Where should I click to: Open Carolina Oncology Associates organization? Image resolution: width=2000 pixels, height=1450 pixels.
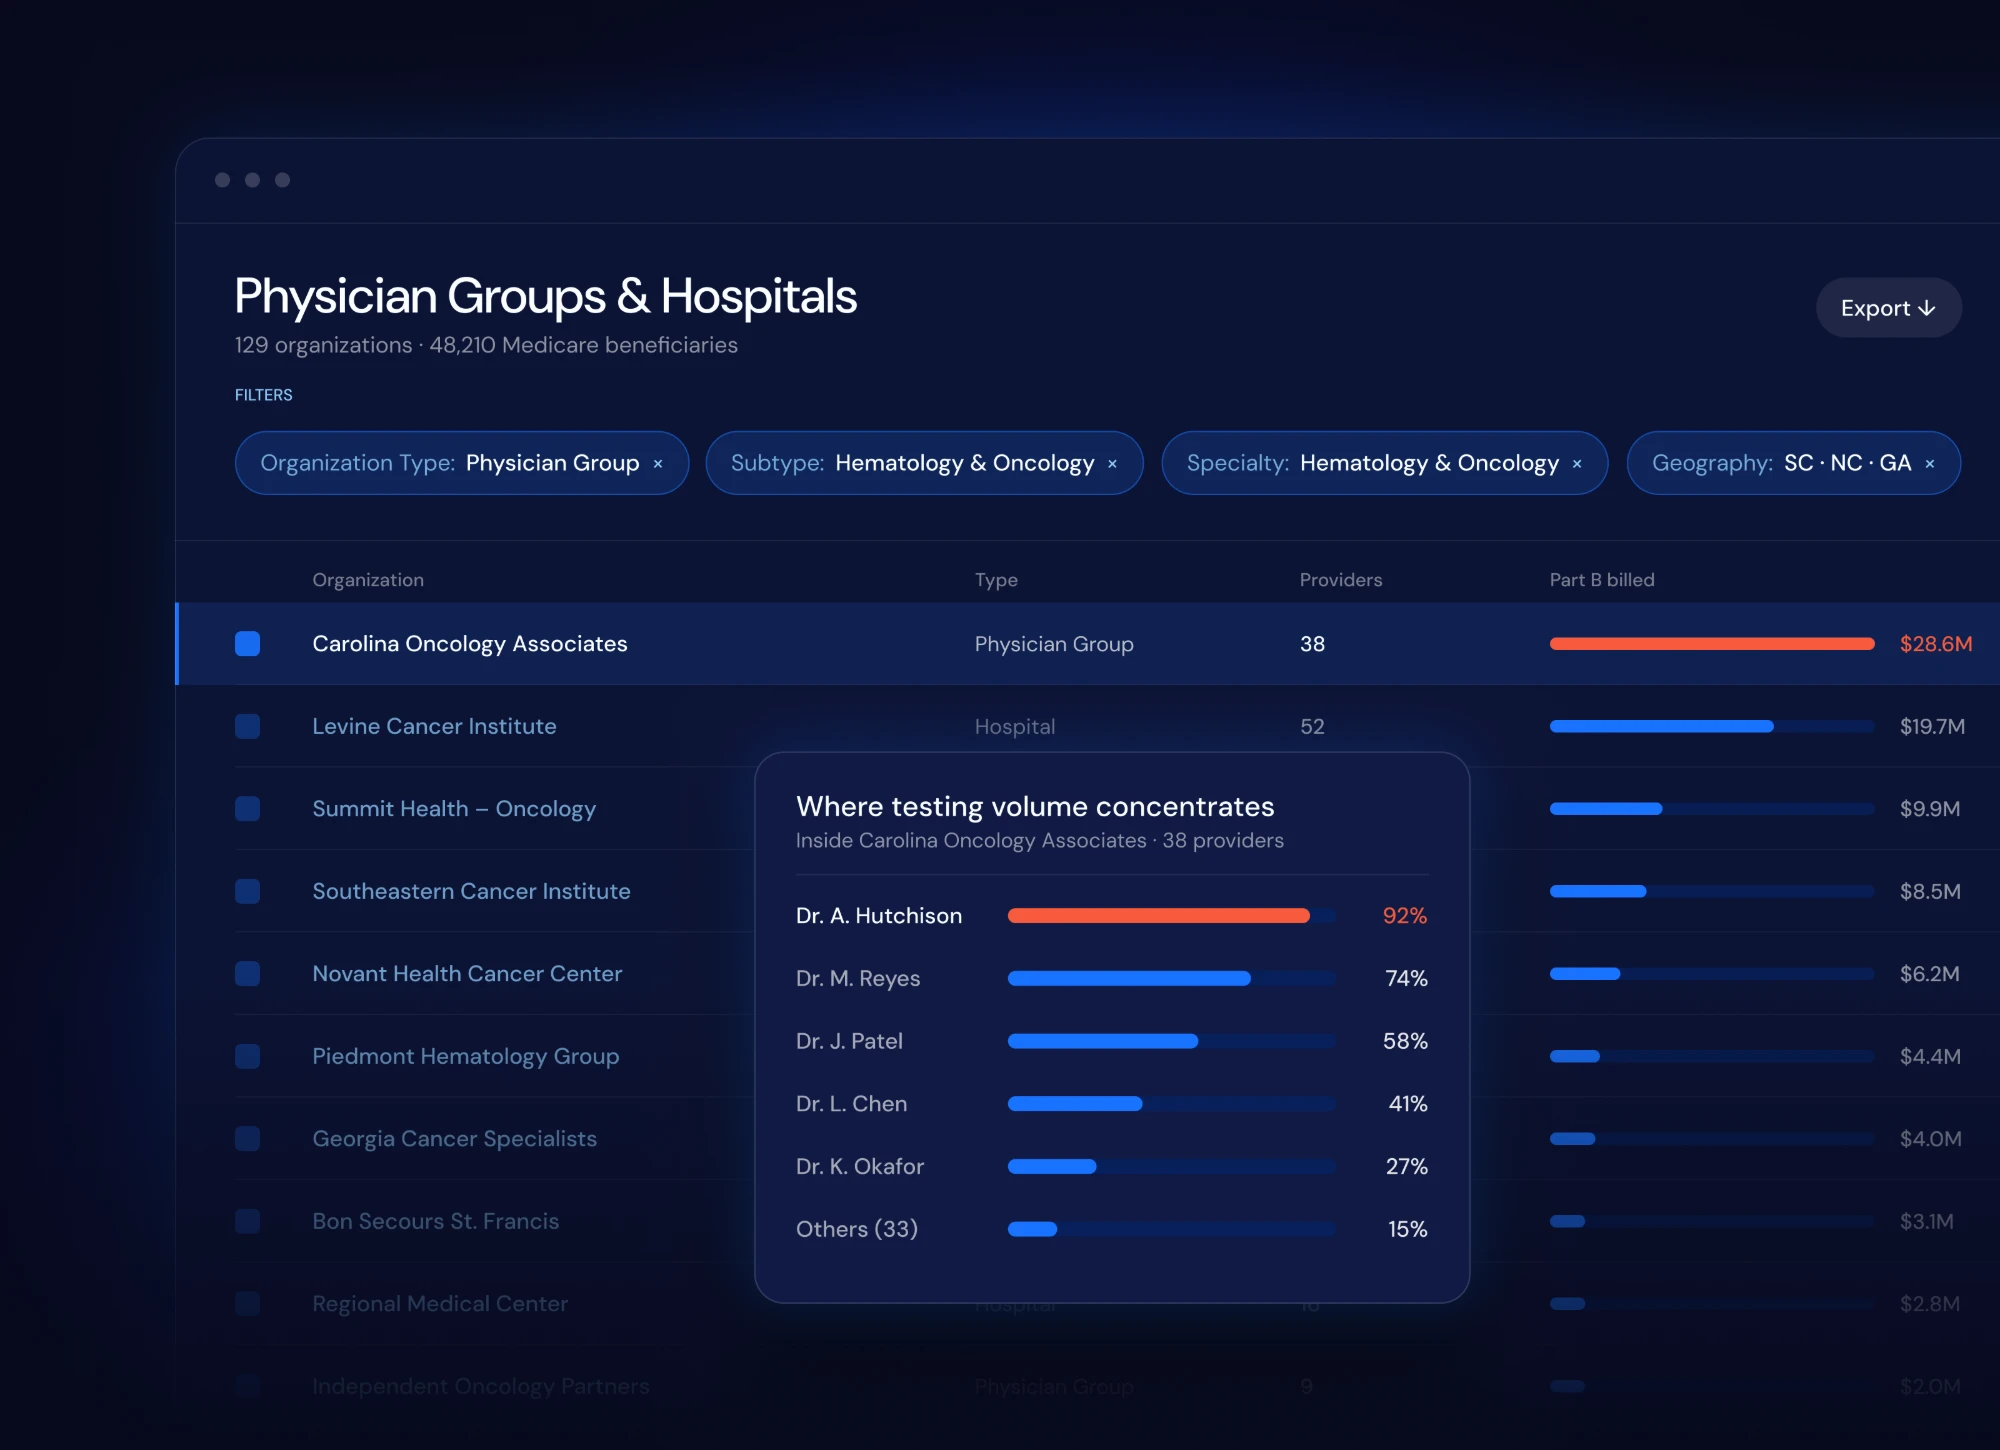tap(470, 644)
